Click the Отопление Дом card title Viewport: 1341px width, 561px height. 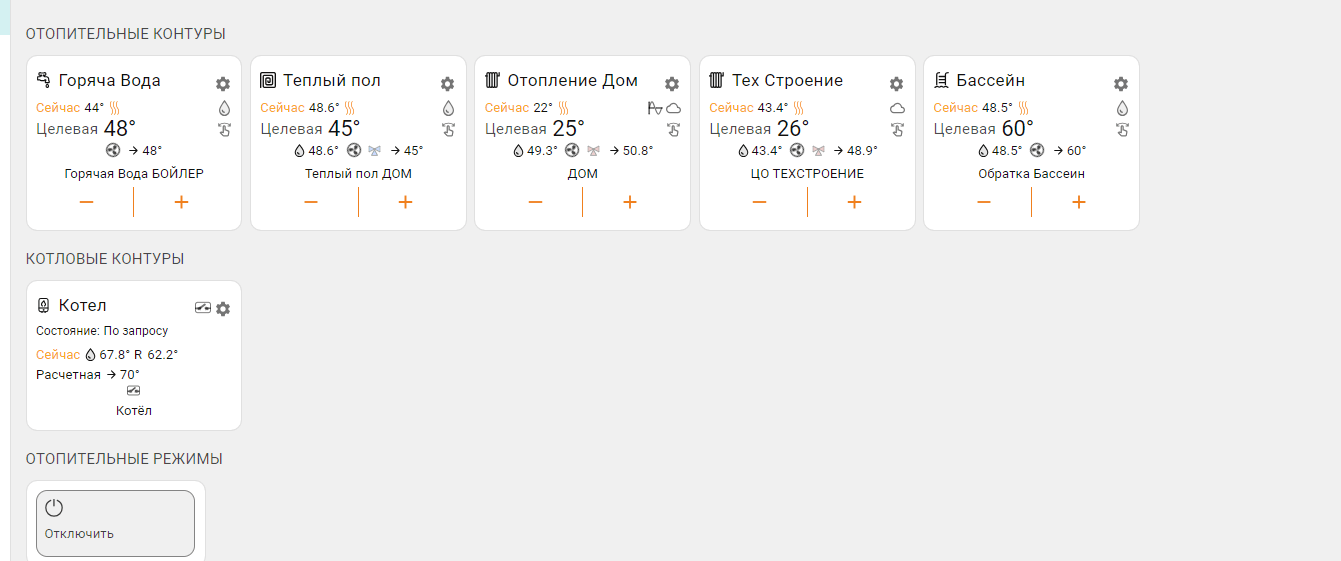(x=572, y=81)
